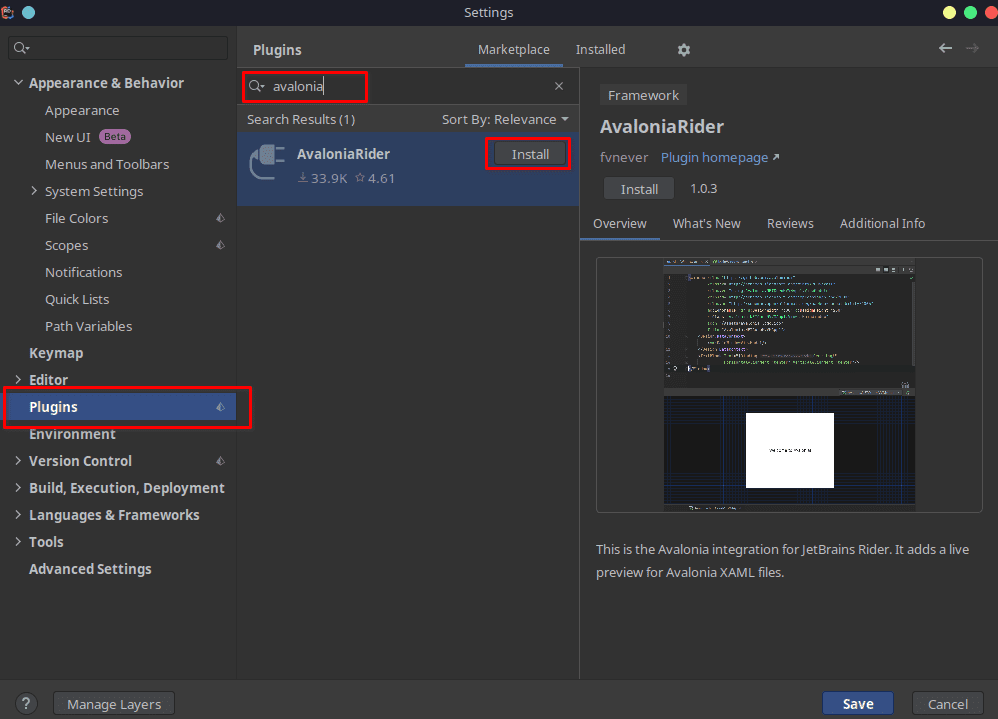Open the Plugin homepage link
This screenshot has height=719, width=998.
coord(714,157)
